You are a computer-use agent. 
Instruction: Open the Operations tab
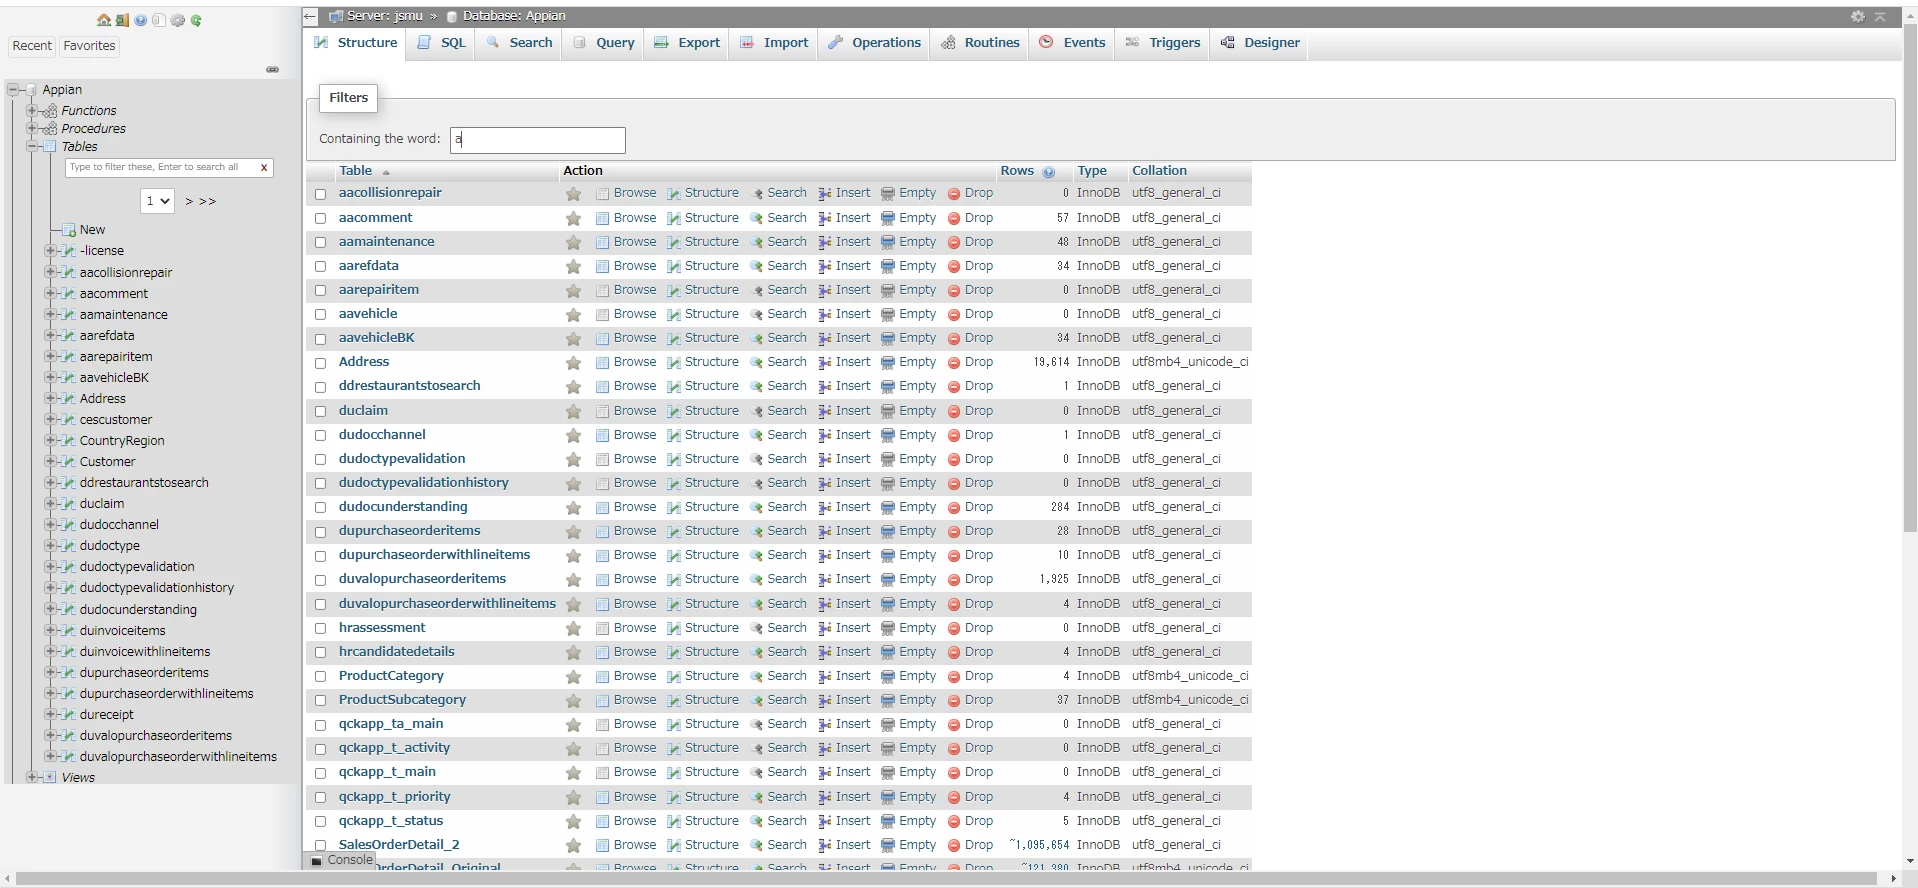click(874, 43)
